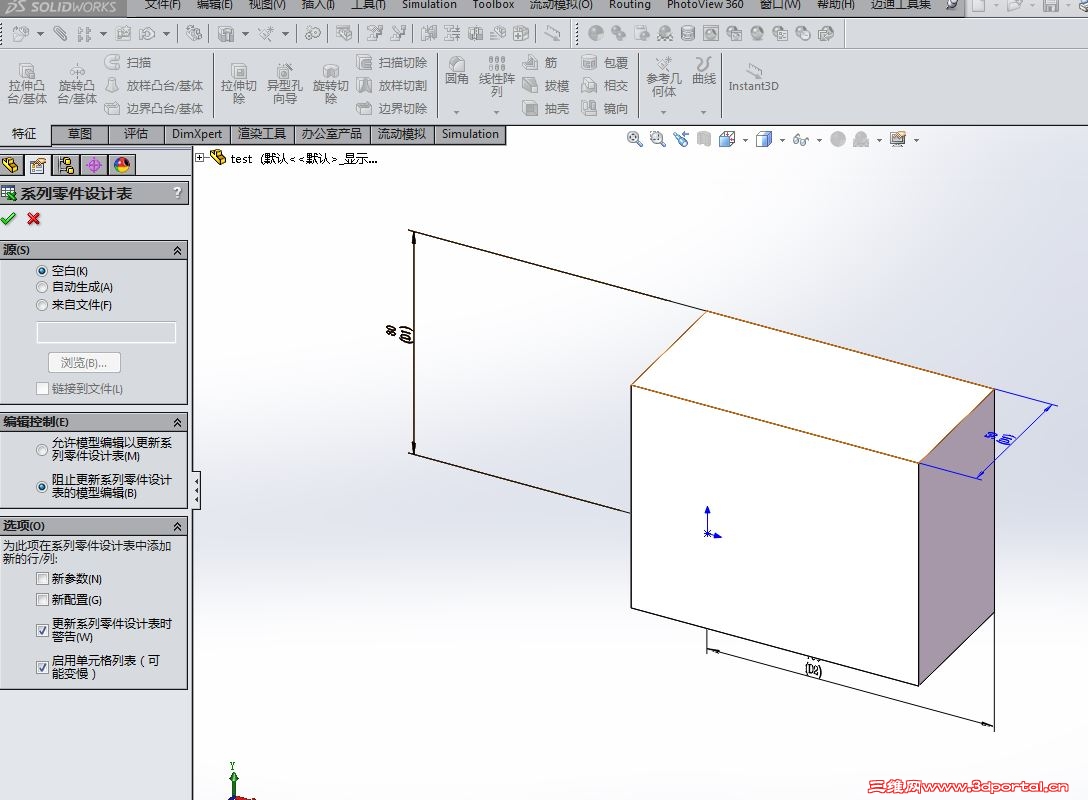
Task: Toggle 启用单元格列表 checkbox
Action: [x=42, y=667]
